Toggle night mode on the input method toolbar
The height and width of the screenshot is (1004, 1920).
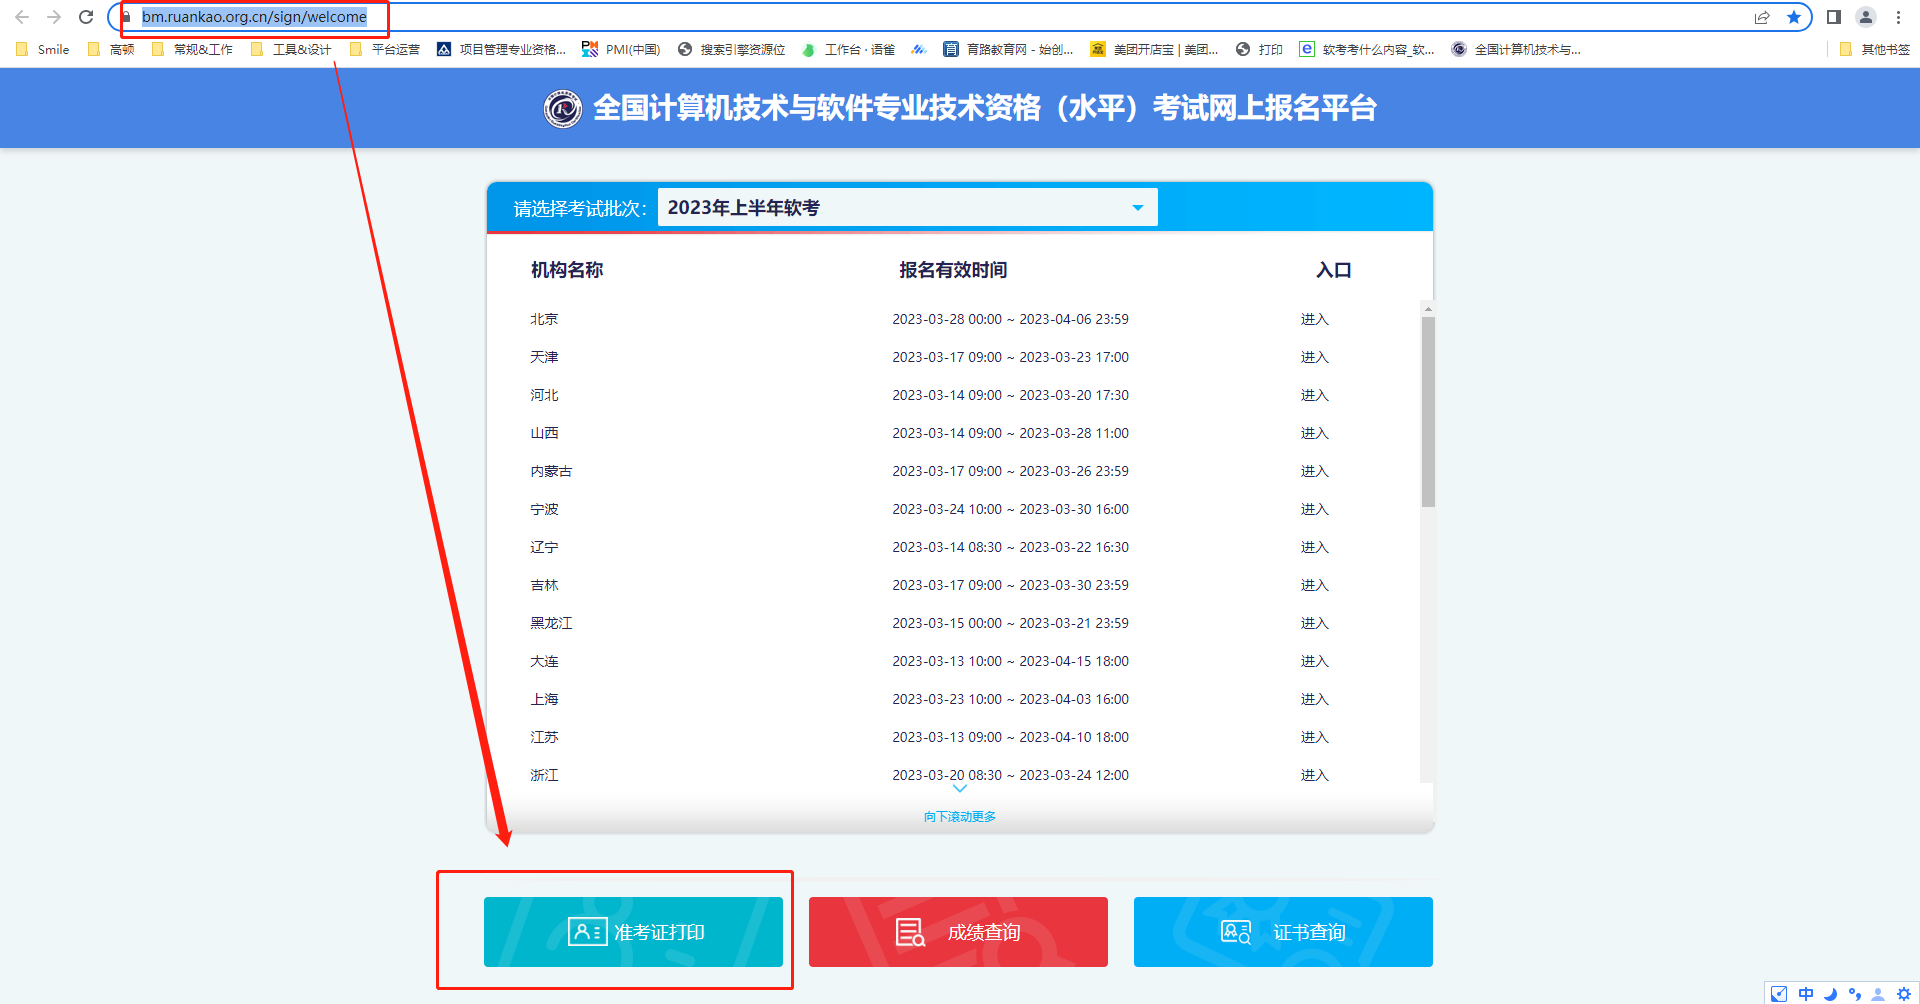[1831, 993]
